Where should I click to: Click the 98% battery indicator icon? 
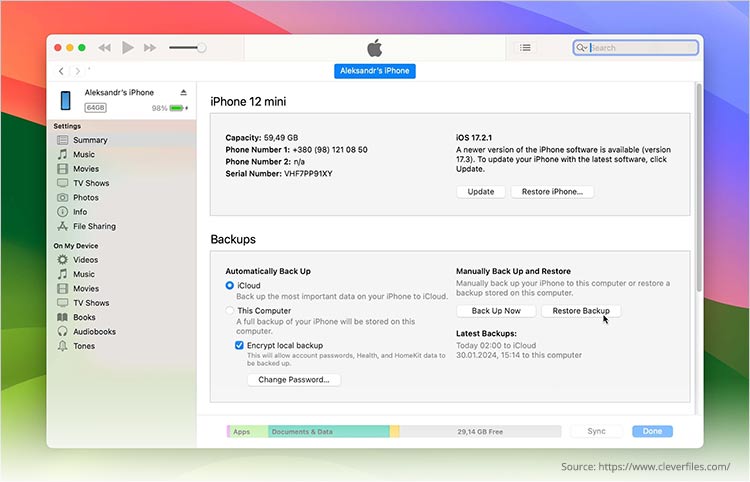point(176,108)
